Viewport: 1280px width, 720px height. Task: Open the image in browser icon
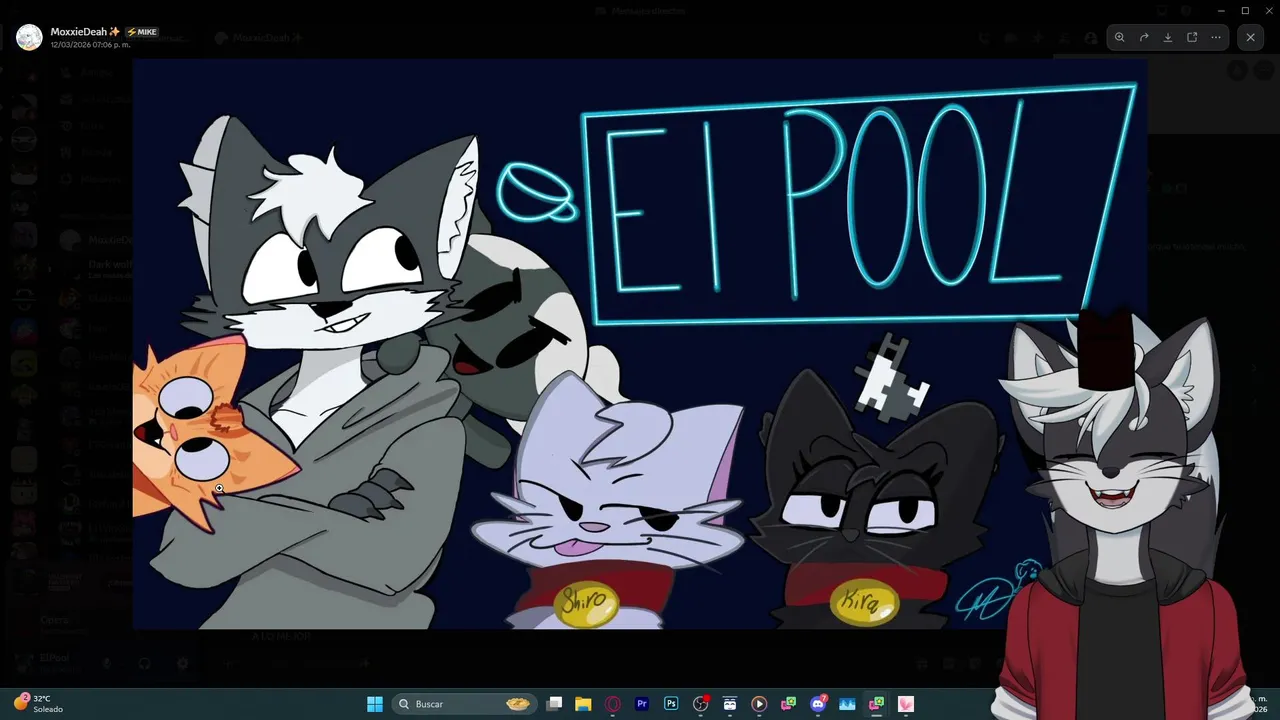coord(1192,37)
